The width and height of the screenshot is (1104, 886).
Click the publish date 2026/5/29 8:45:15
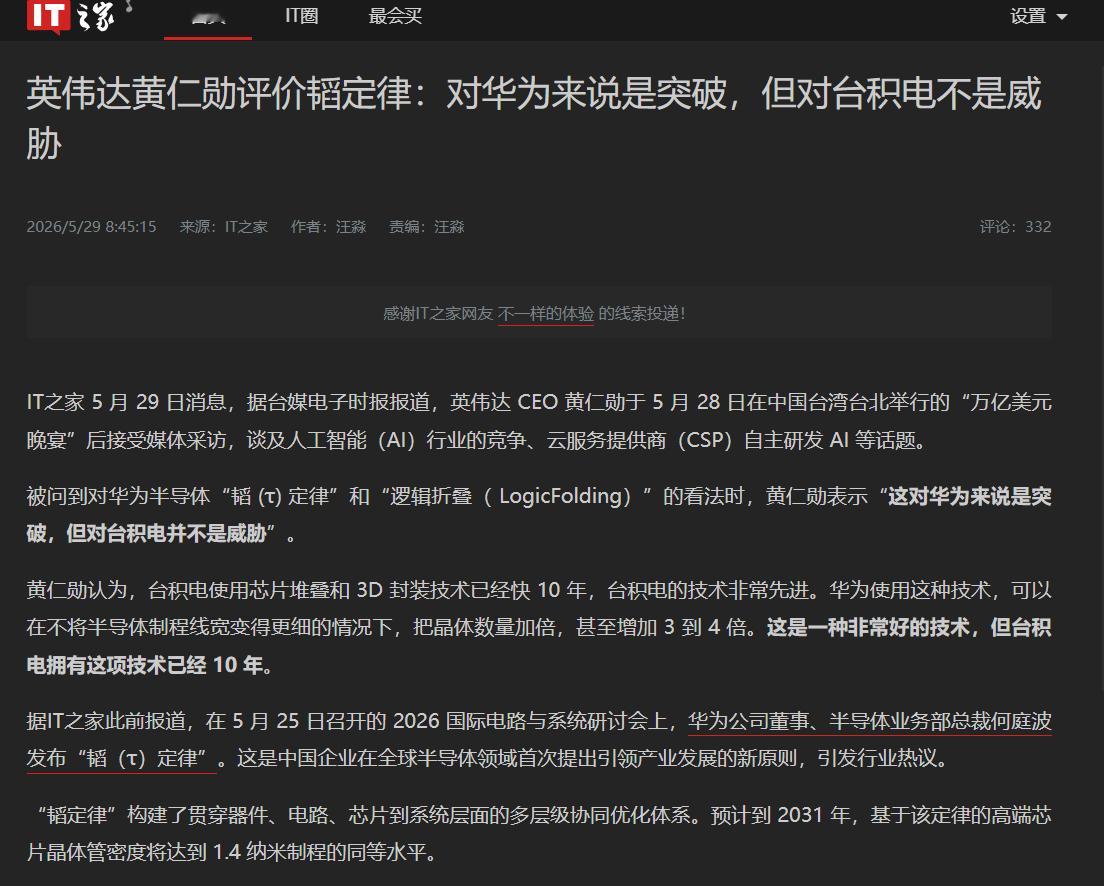click(92, 227)
